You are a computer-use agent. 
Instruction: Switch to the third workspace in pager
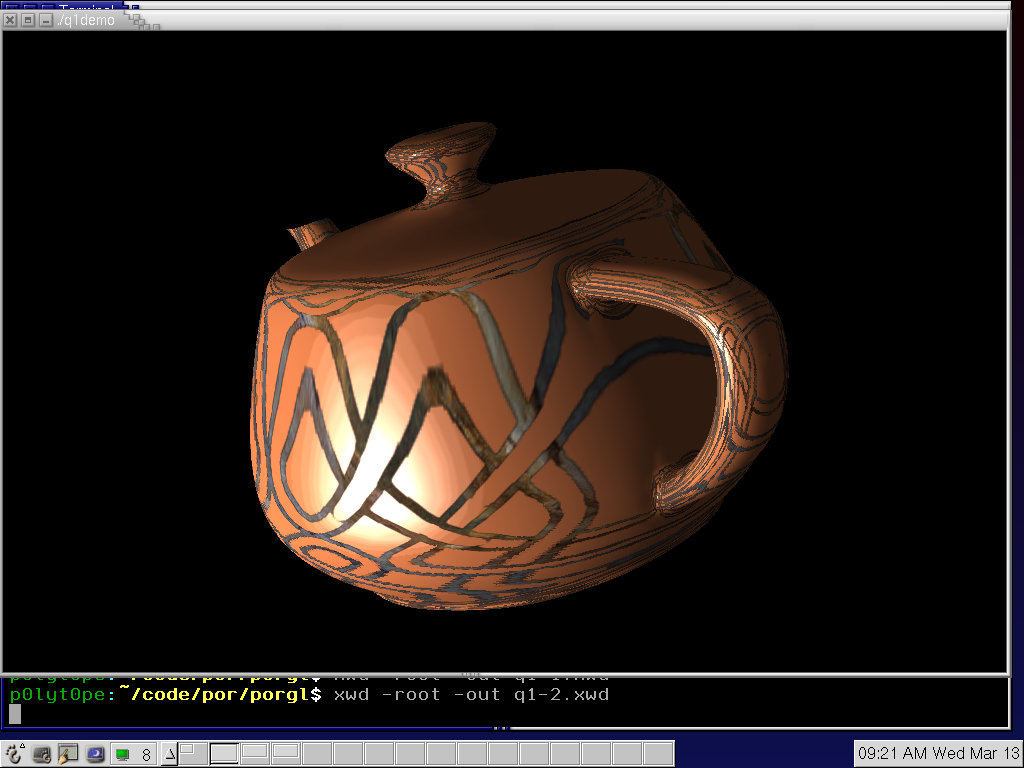[x=255, y=753]
